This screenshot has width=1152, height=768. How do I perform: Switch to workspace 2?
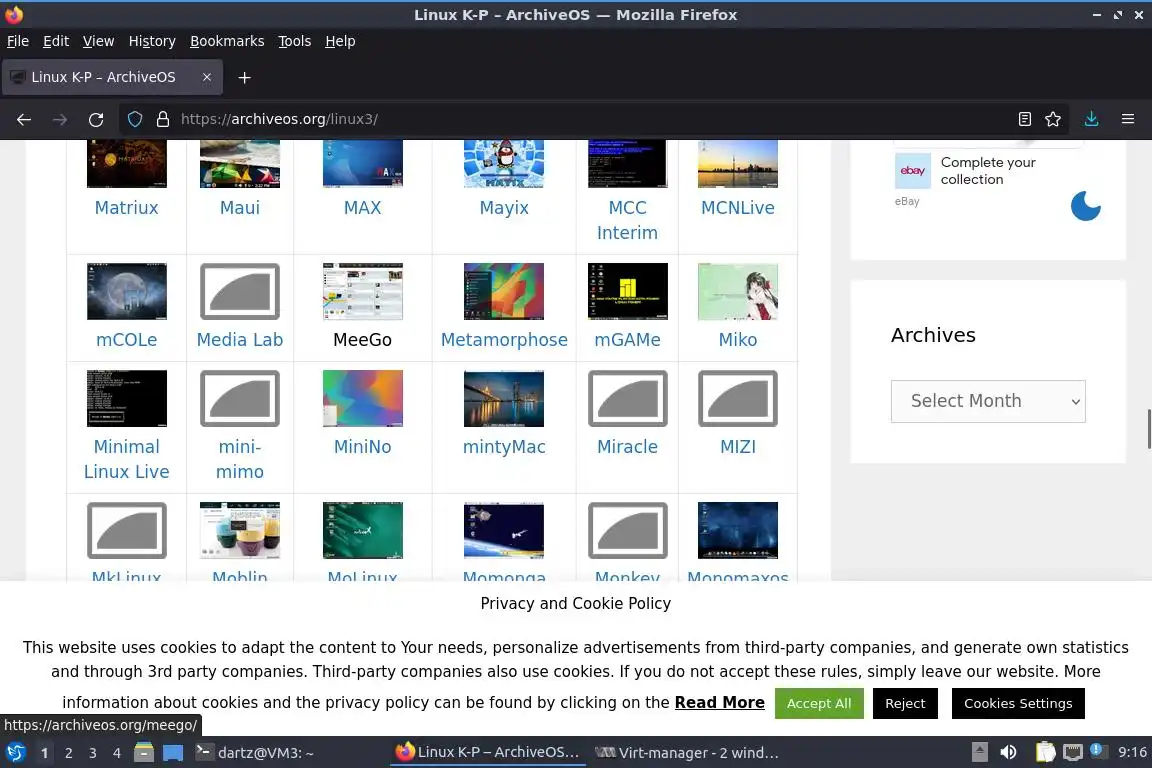68,753
